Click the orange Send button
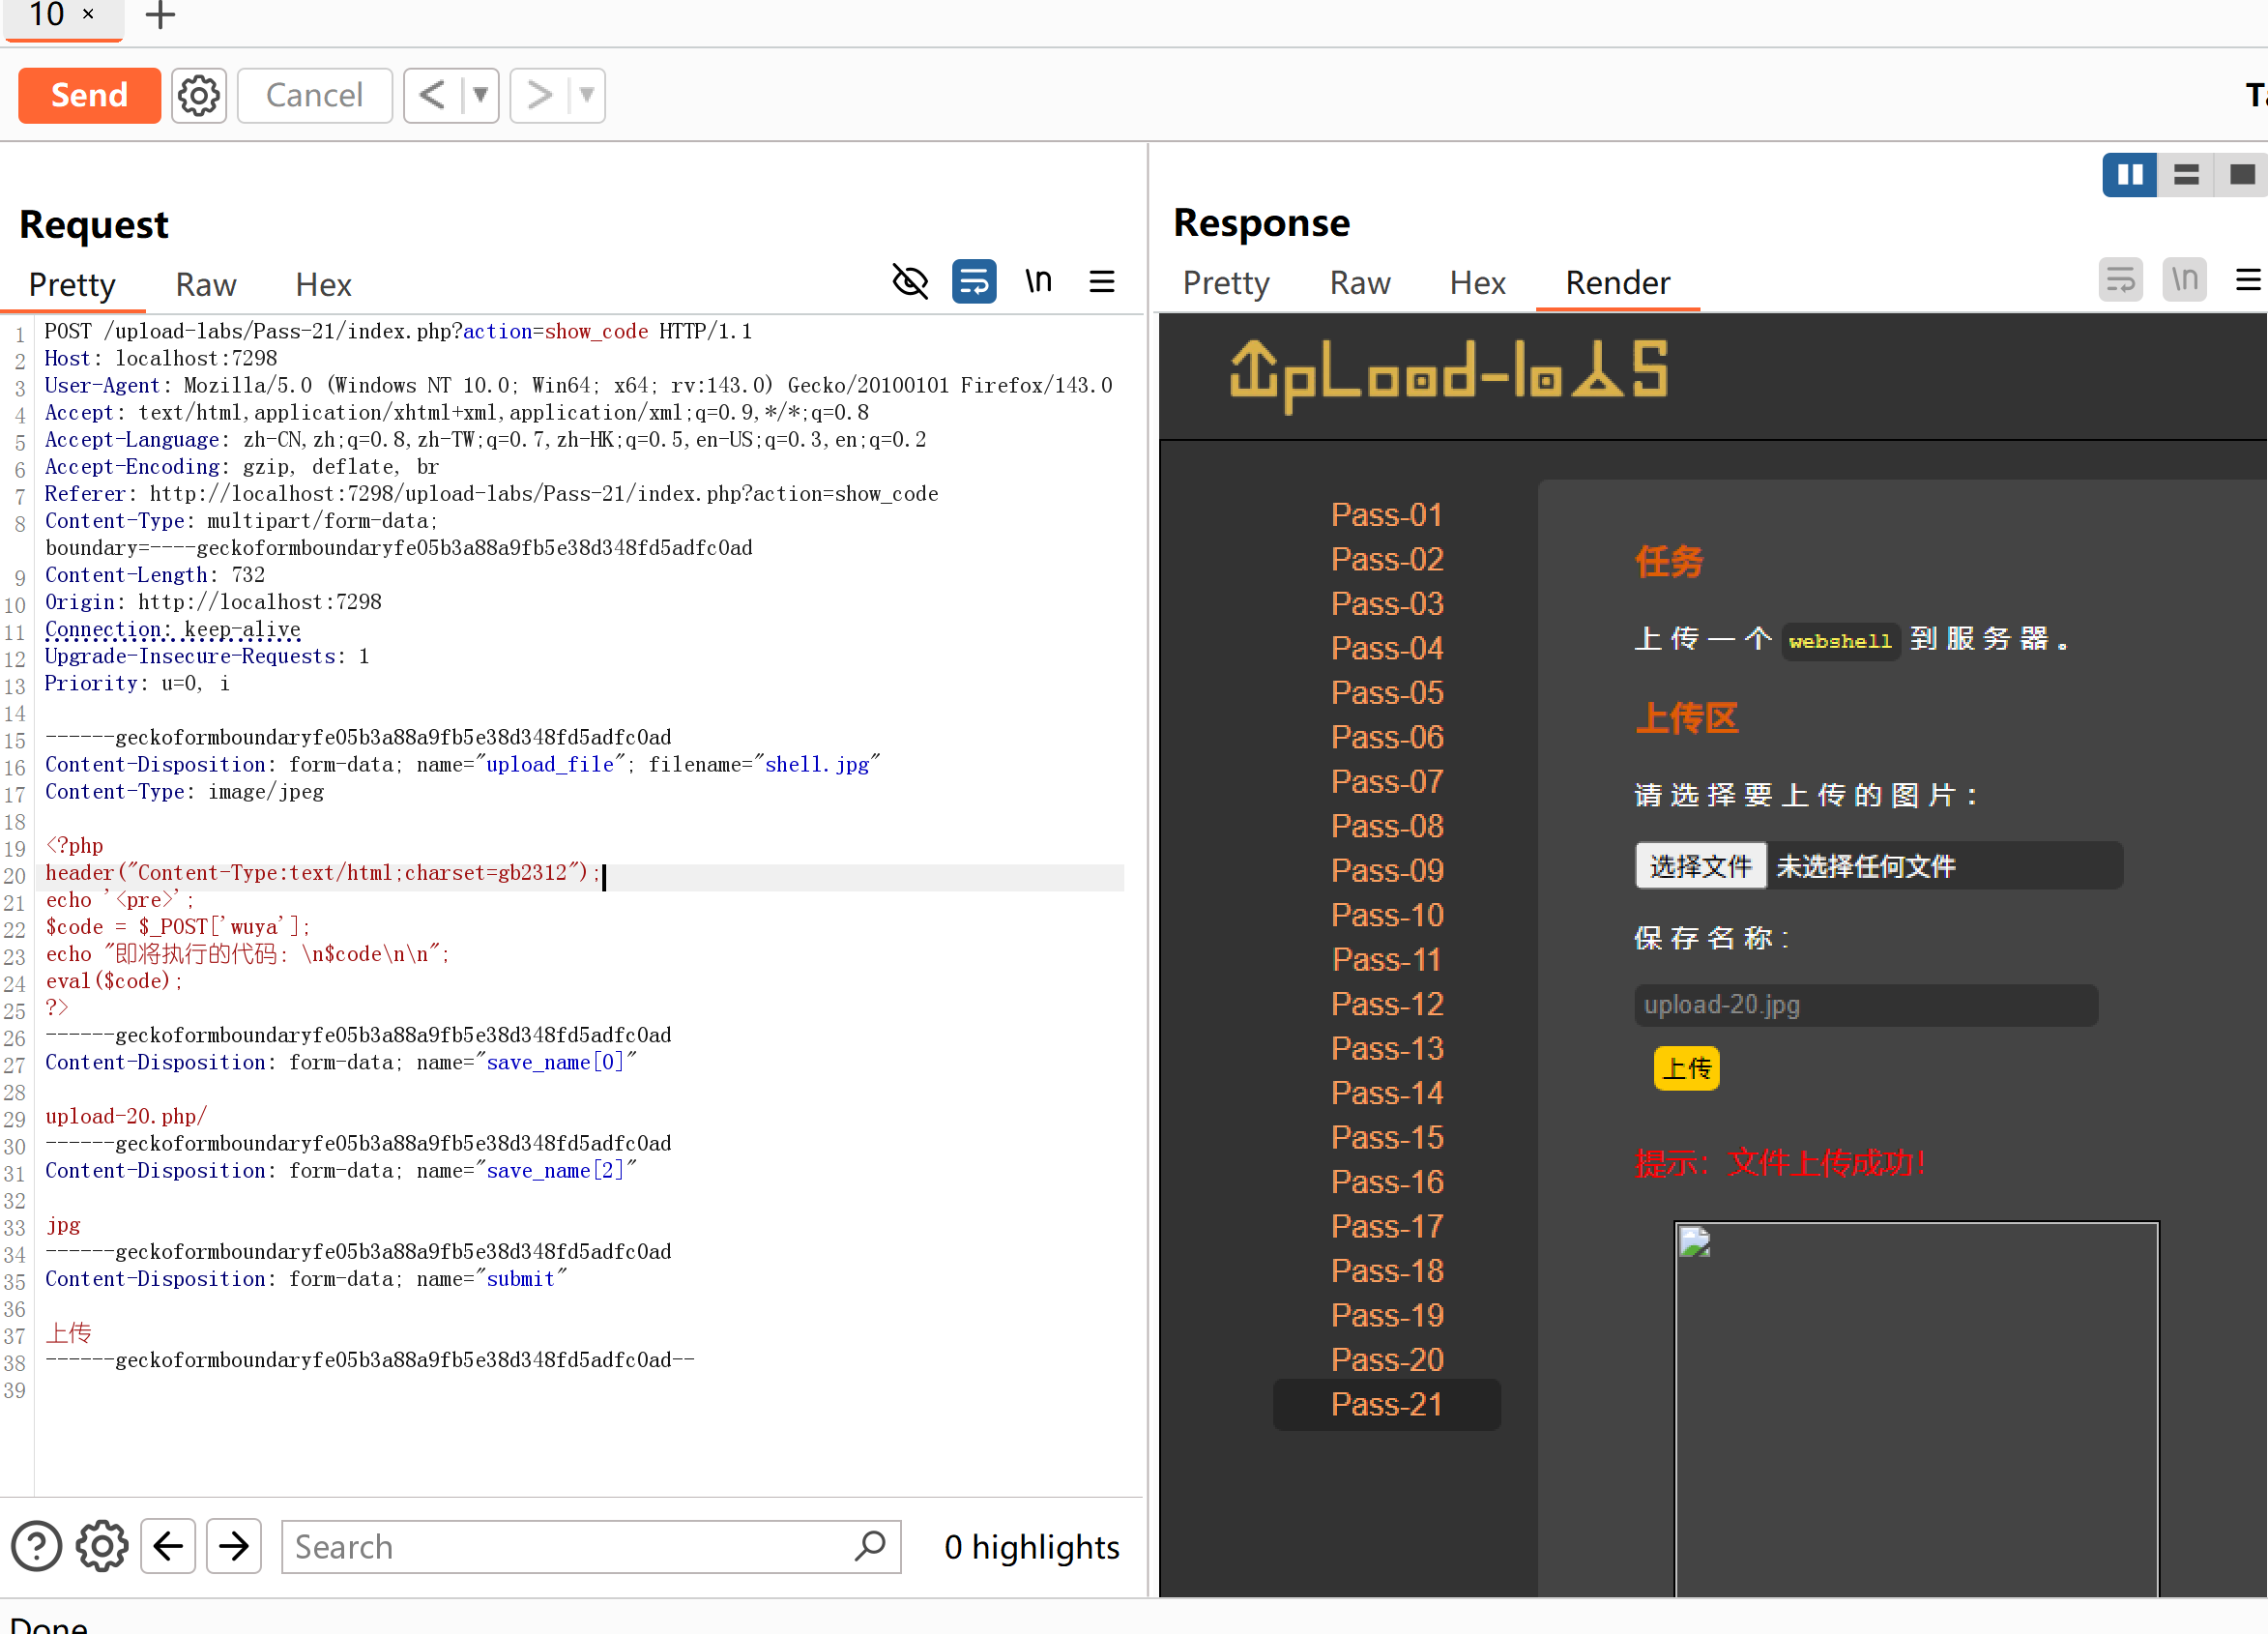The image size is (2268, 1634). tap(89, 95)
